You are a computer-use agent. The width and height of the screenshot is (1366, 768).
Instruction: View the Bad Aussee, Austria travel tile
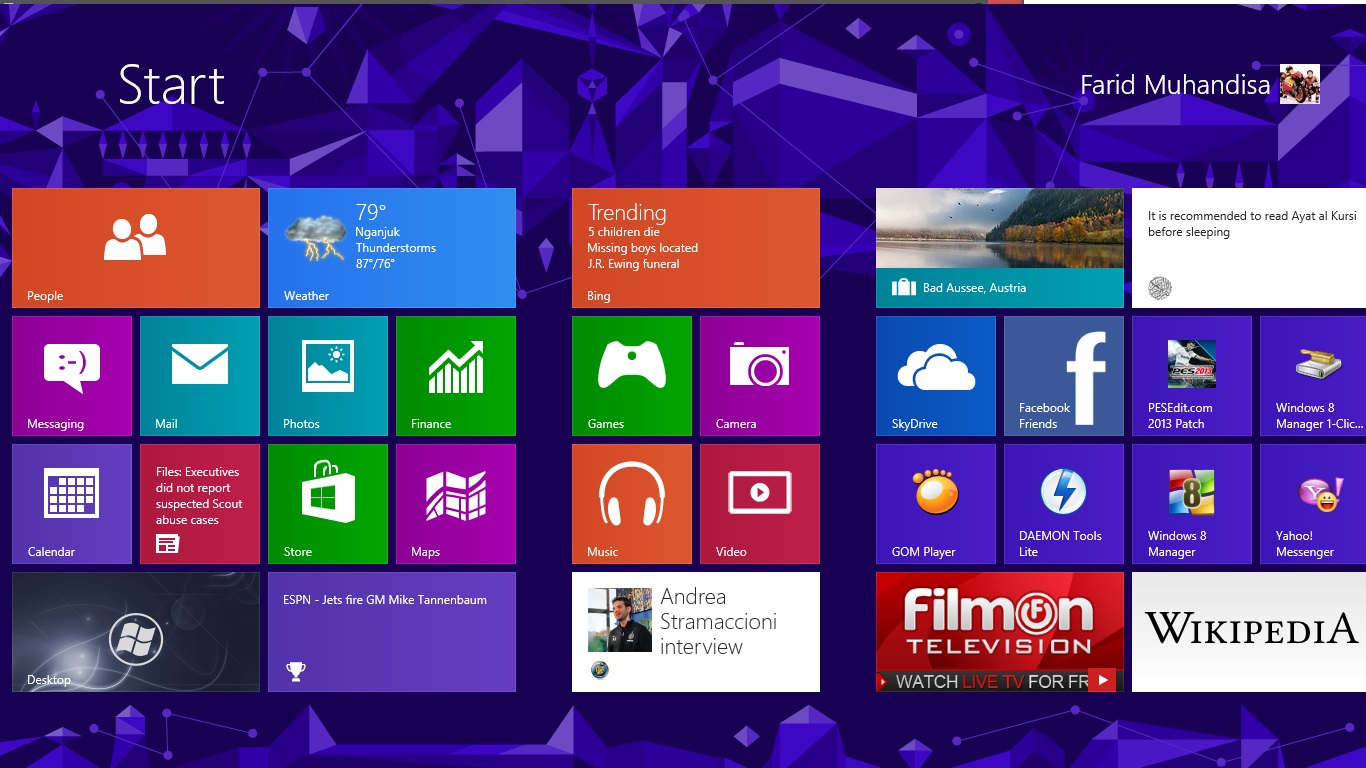point(999,247)
